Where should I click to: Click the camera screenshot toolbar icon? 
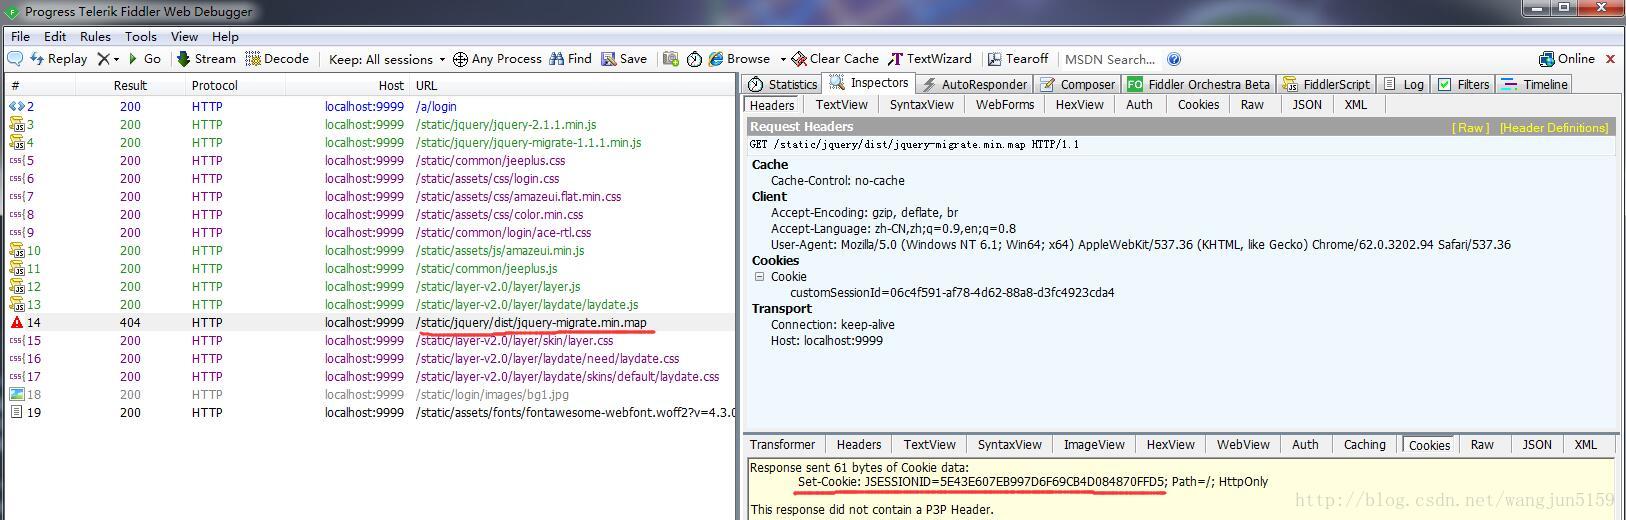(x=671, y=59)
